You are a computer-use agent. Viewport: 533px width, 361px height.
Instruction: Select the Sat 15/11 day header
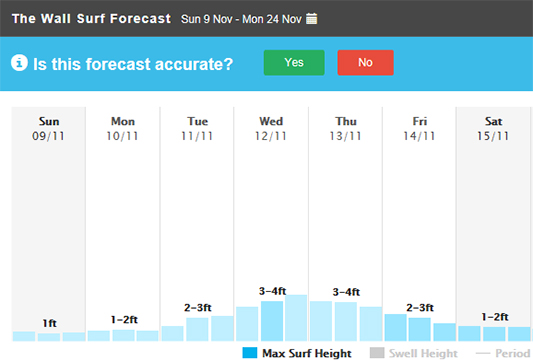click(x=493, y=128)
